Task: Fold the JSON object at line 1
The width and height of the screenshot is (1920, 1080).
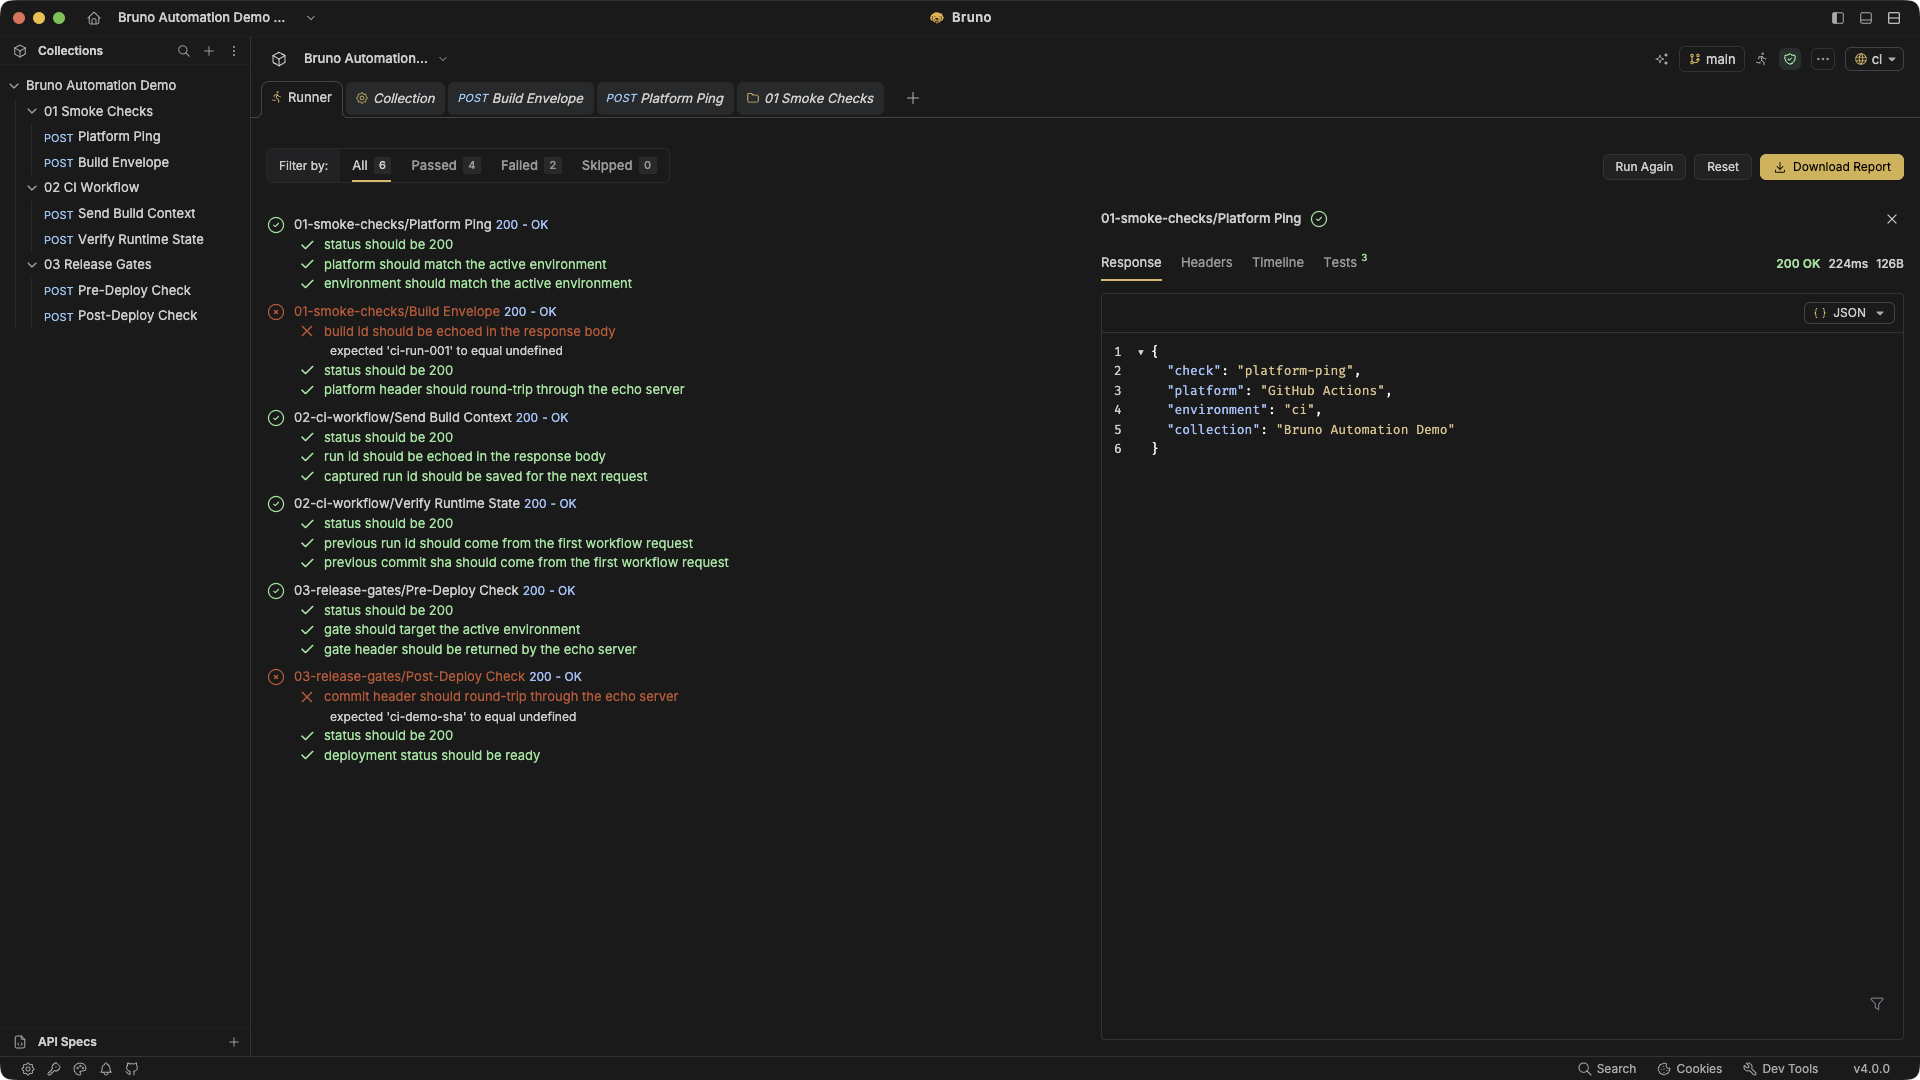Action: pyautogui.click(x=1140, y=352)
